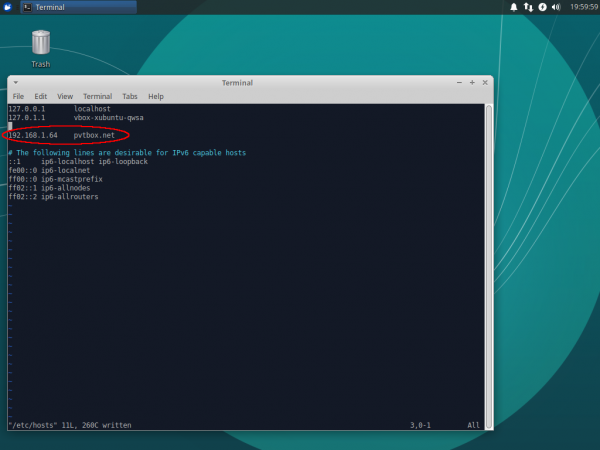The image size is (600, 450).
Task: Open the Terminal menu
Action: pyautogui.click(x=98, y=96)
